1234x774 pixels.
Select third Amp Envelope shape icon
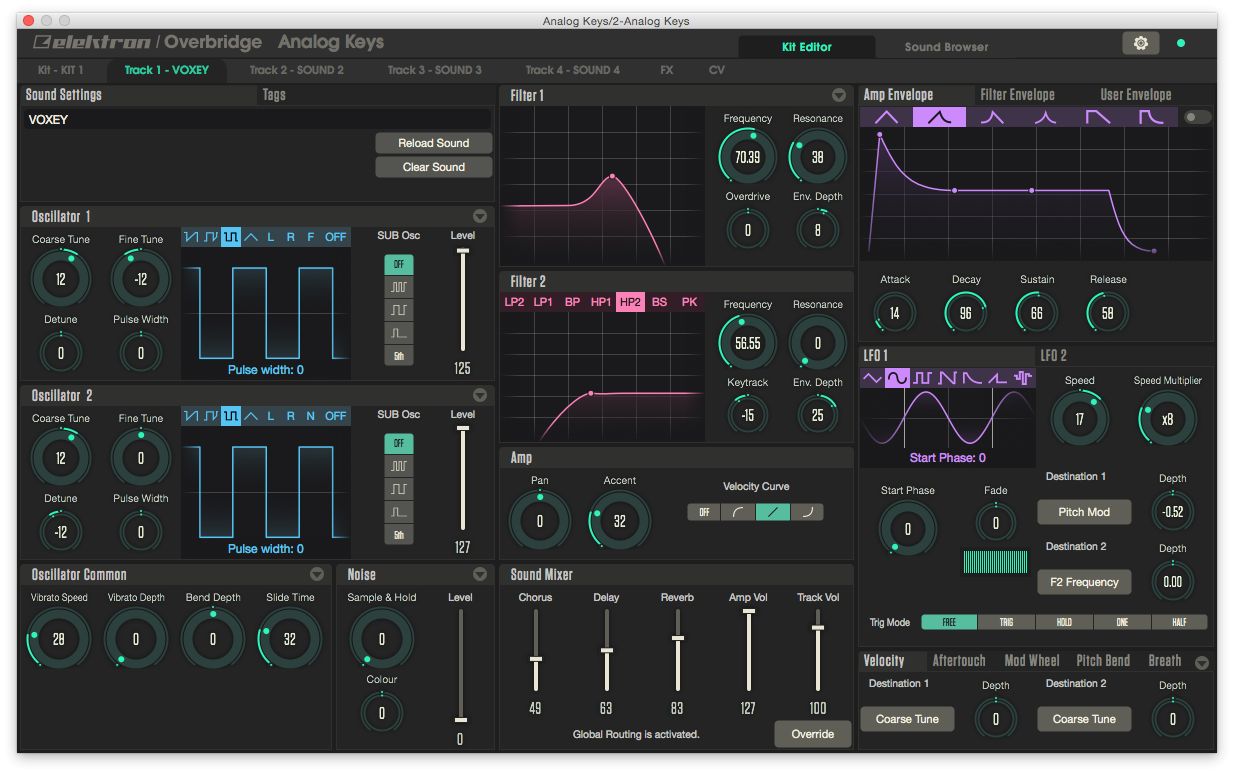[992, 117]
